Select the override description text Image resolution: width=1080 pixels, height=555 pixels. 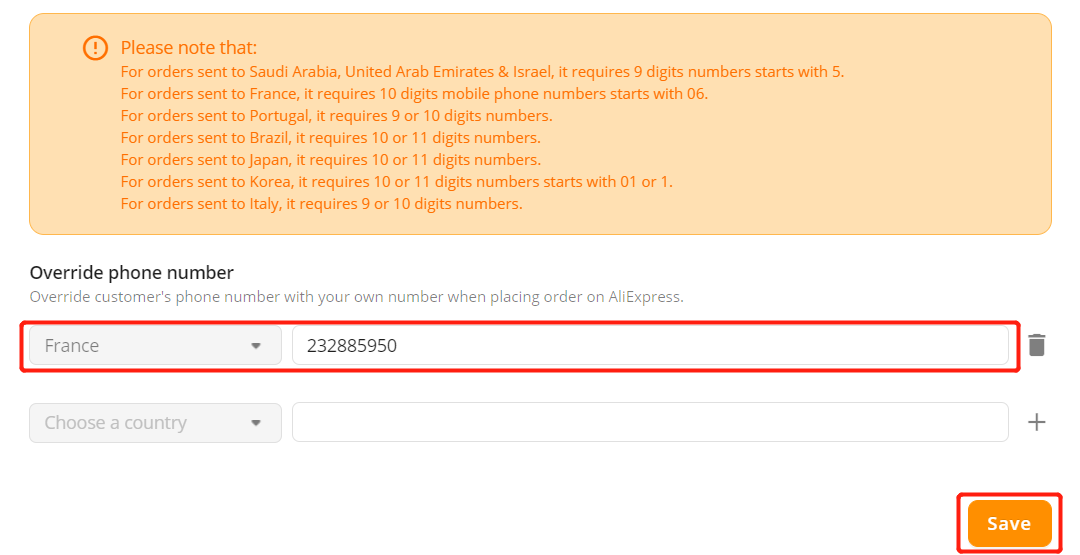pos(357,297)
